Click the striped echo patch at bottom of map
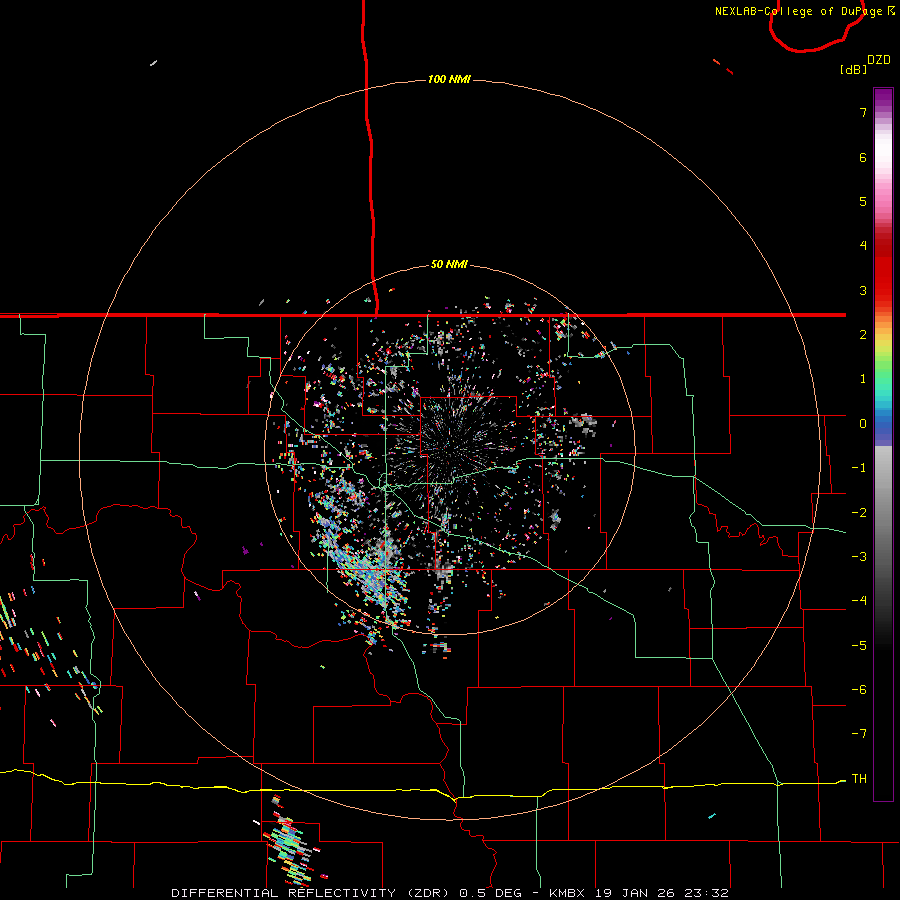Viewport: 900px width, 900px height. 290,841
